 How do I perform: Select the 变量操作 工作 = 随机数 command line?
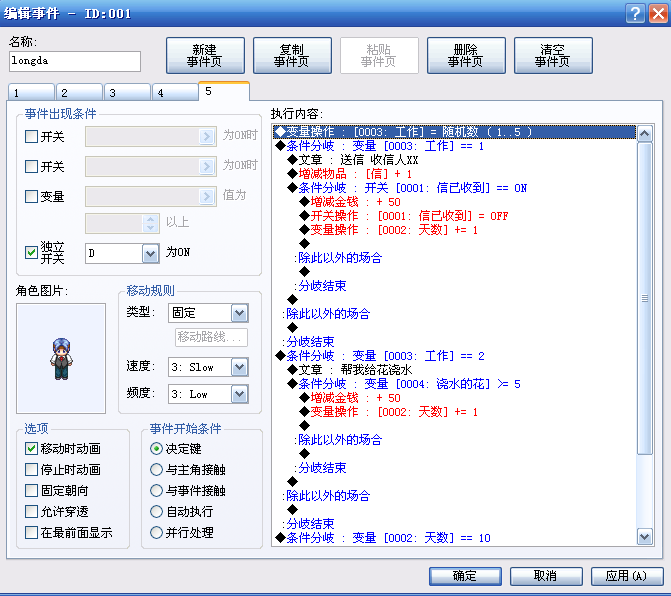(x=454, y=132)
